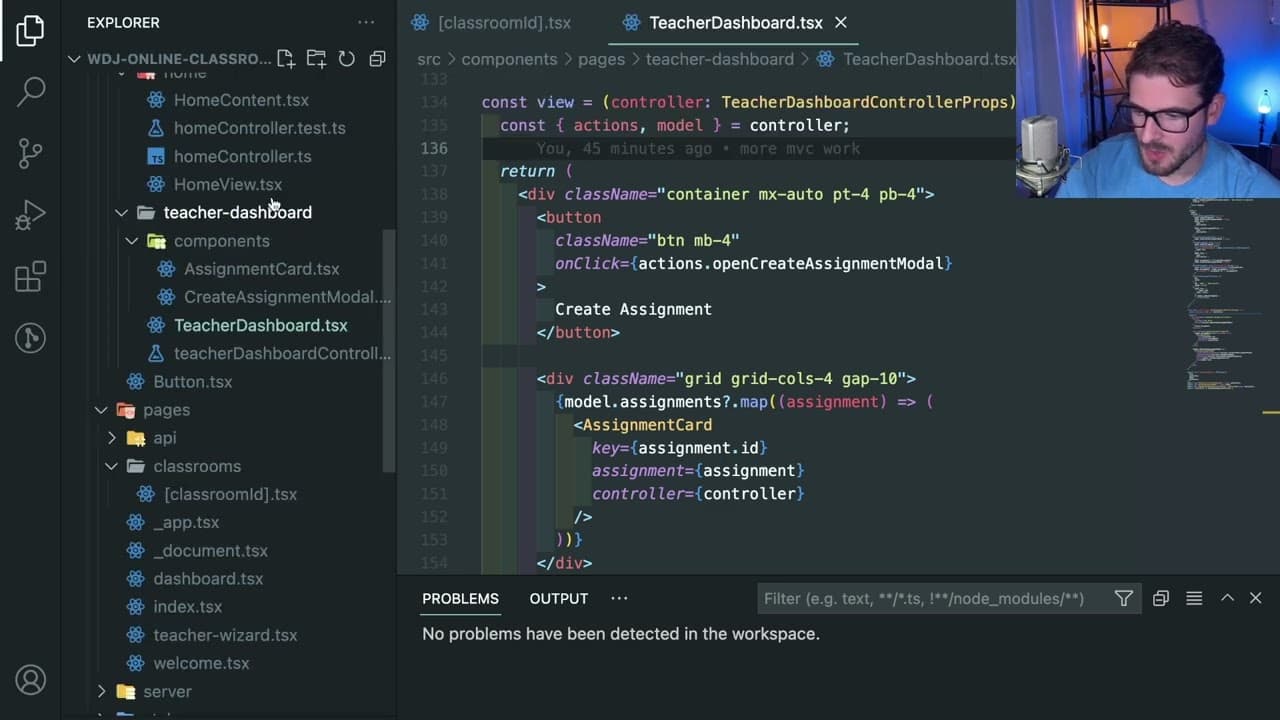Open Button.tsx in the Explorer
The image size is (1280, 720).
[192, 382]
